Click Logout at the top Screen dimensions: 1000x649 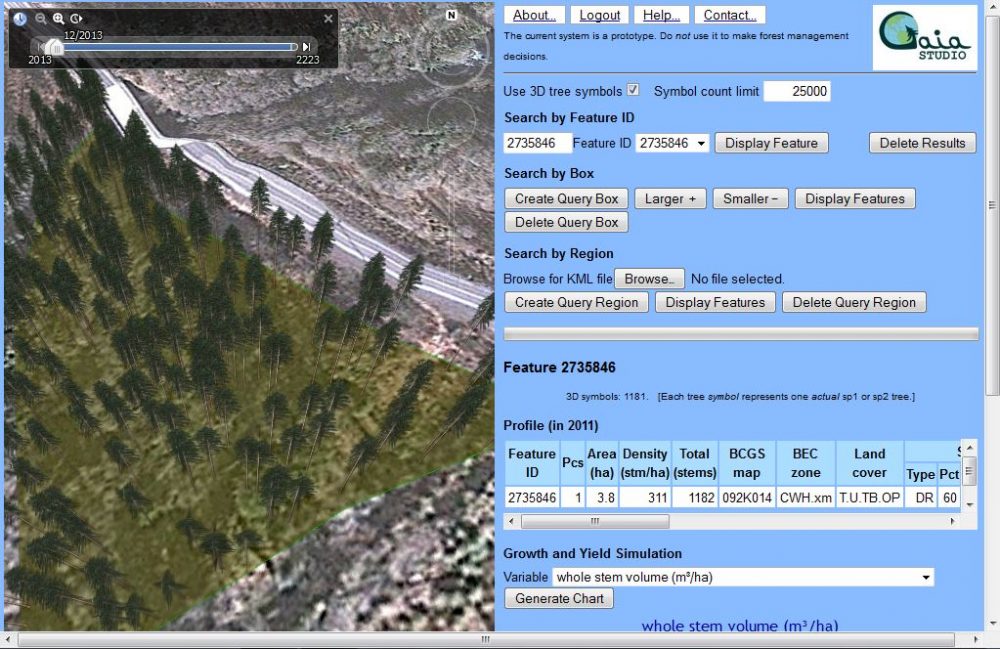tap(600, 15)
